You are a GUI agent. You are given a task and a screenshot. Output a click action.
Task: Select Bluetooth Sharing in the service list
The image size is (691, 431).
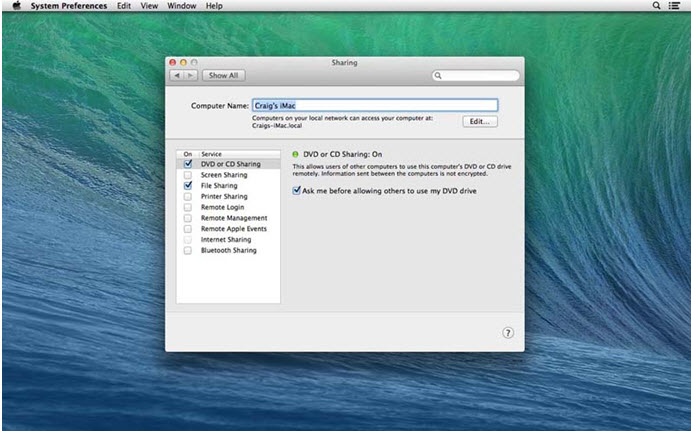[x=228, y=250]
